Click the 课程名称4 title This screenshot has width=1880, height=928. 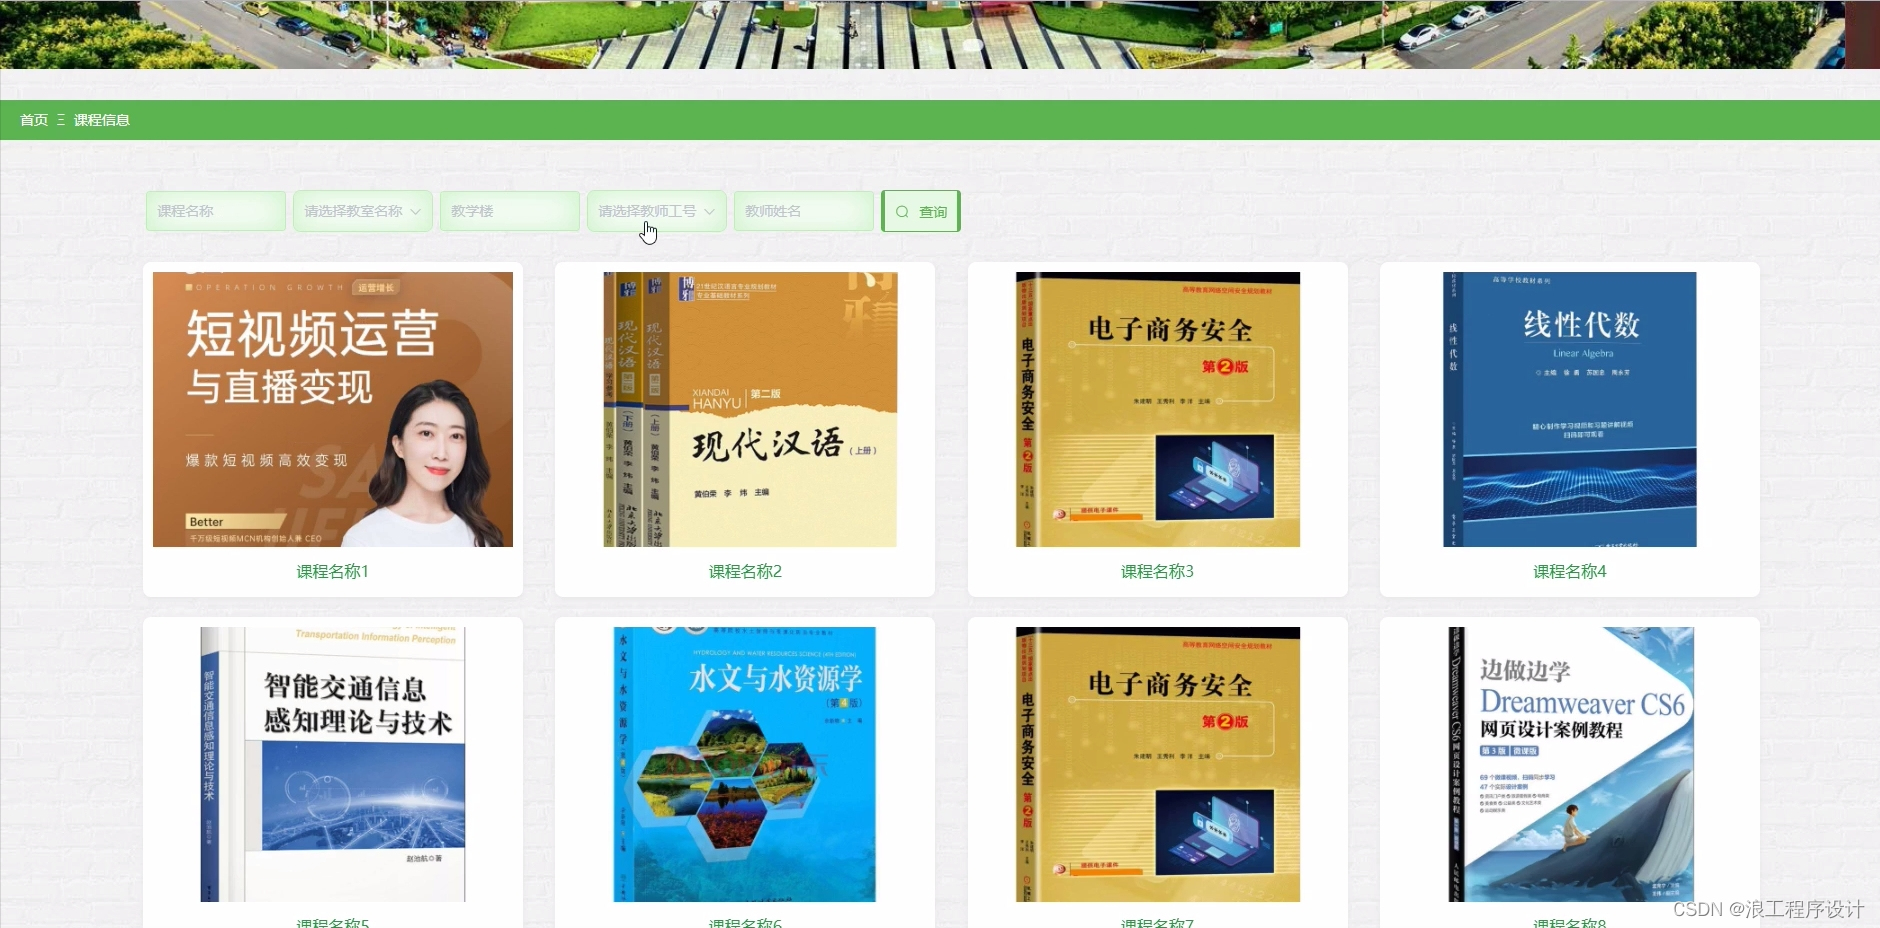(1570, 571)
